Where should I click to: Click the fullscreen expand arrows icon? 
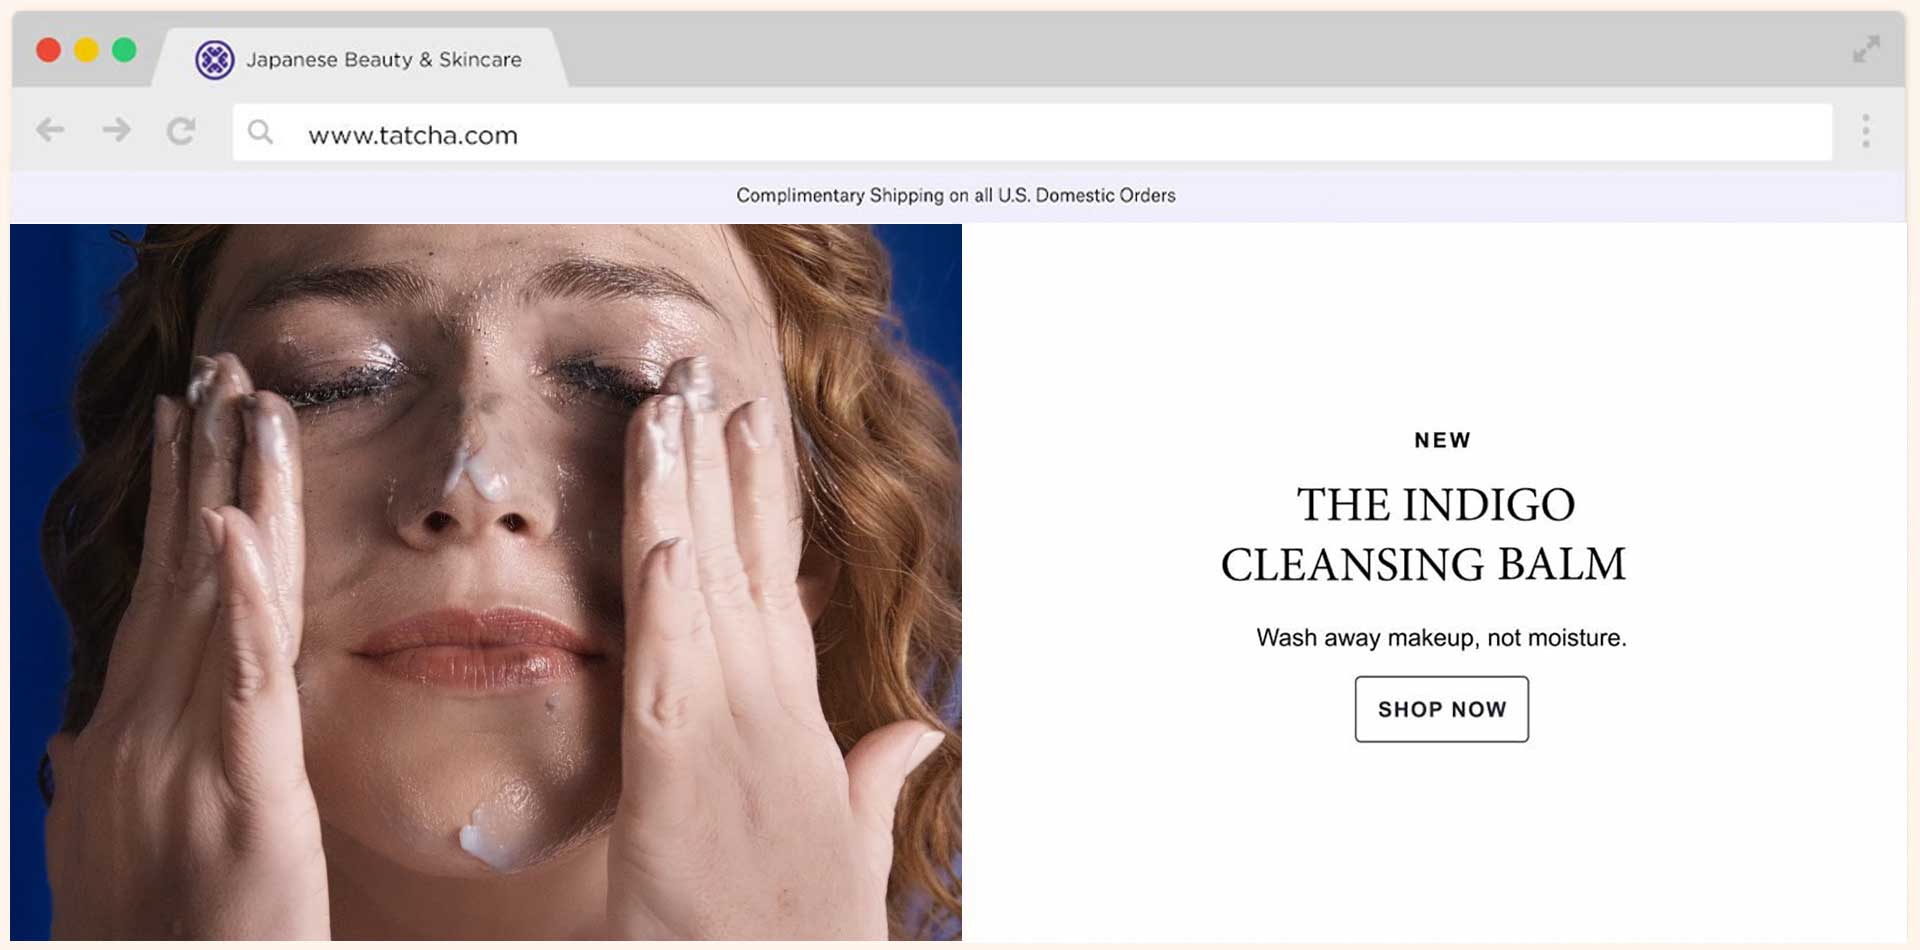tap(1865, 49)
